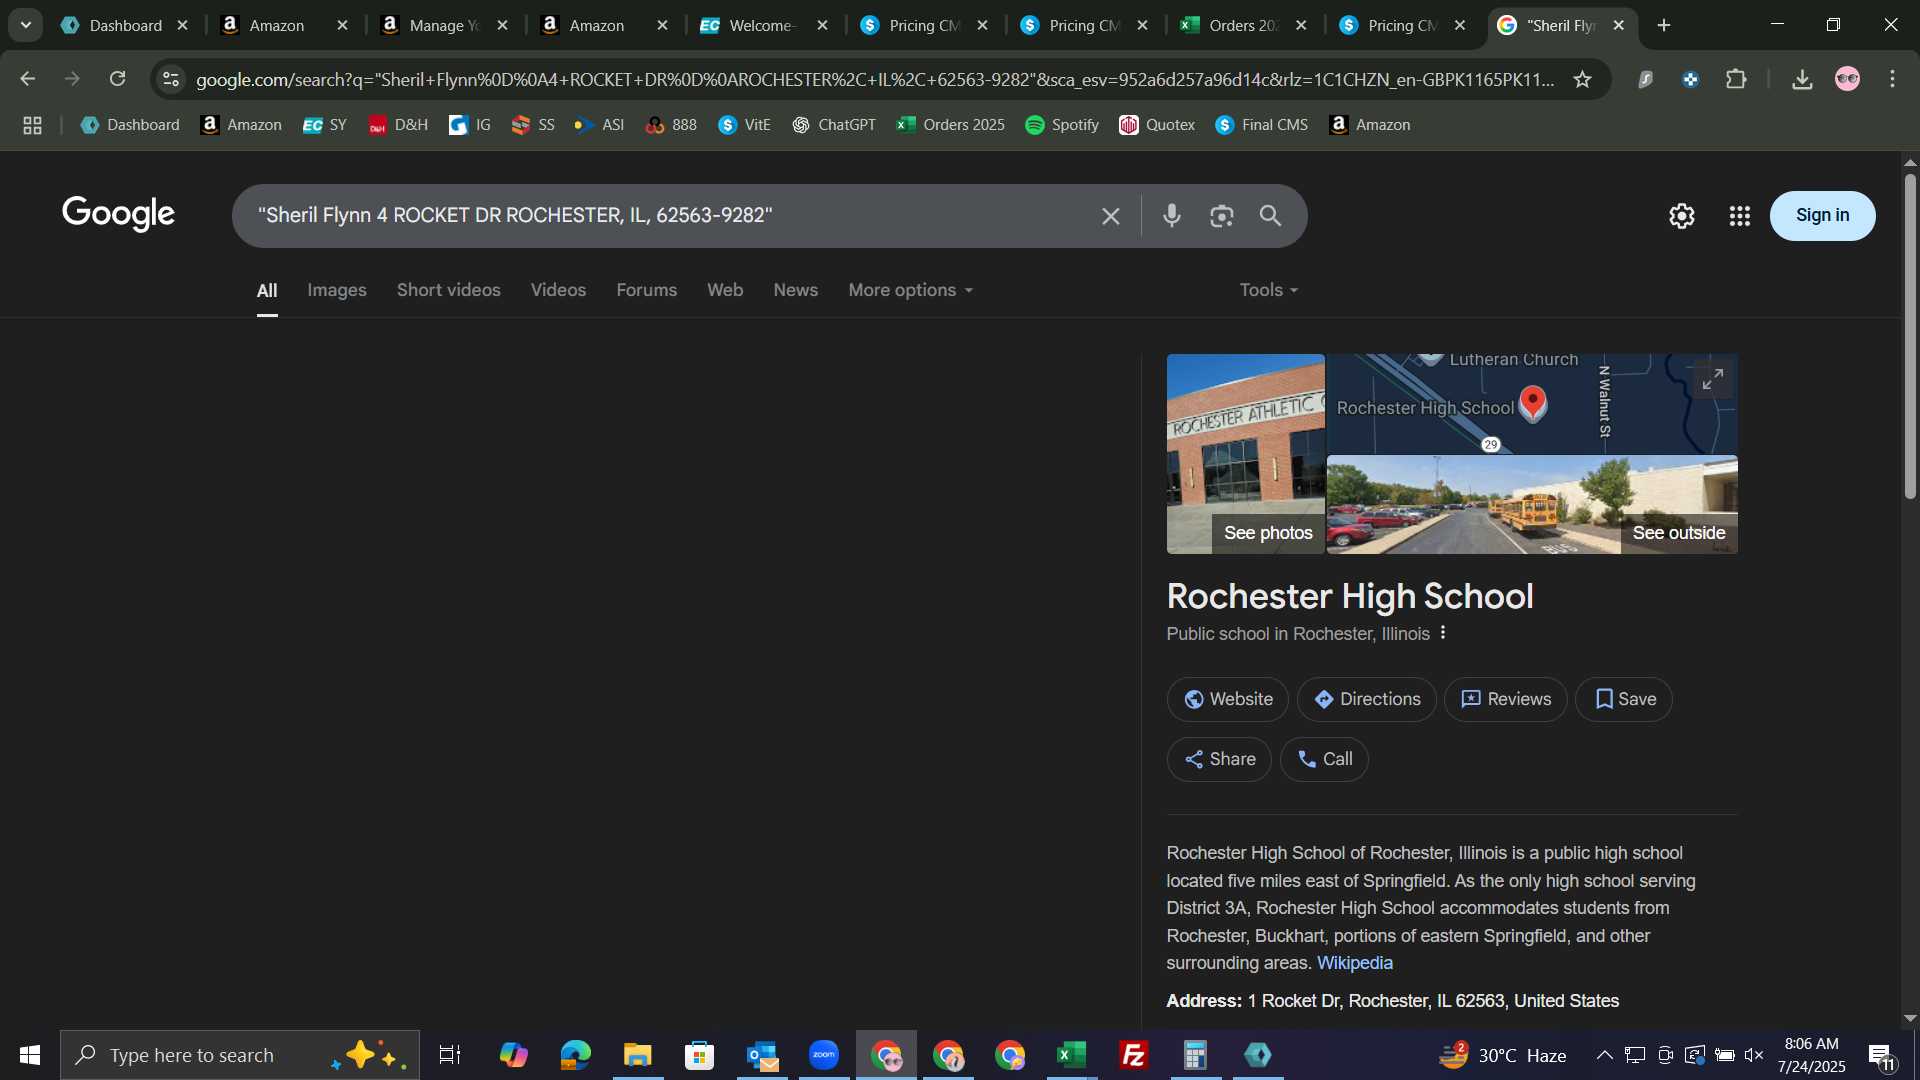Open the Final CMS bookmark
The height and width of the screenshot is (1080, 1920).
click(1262, 125)
